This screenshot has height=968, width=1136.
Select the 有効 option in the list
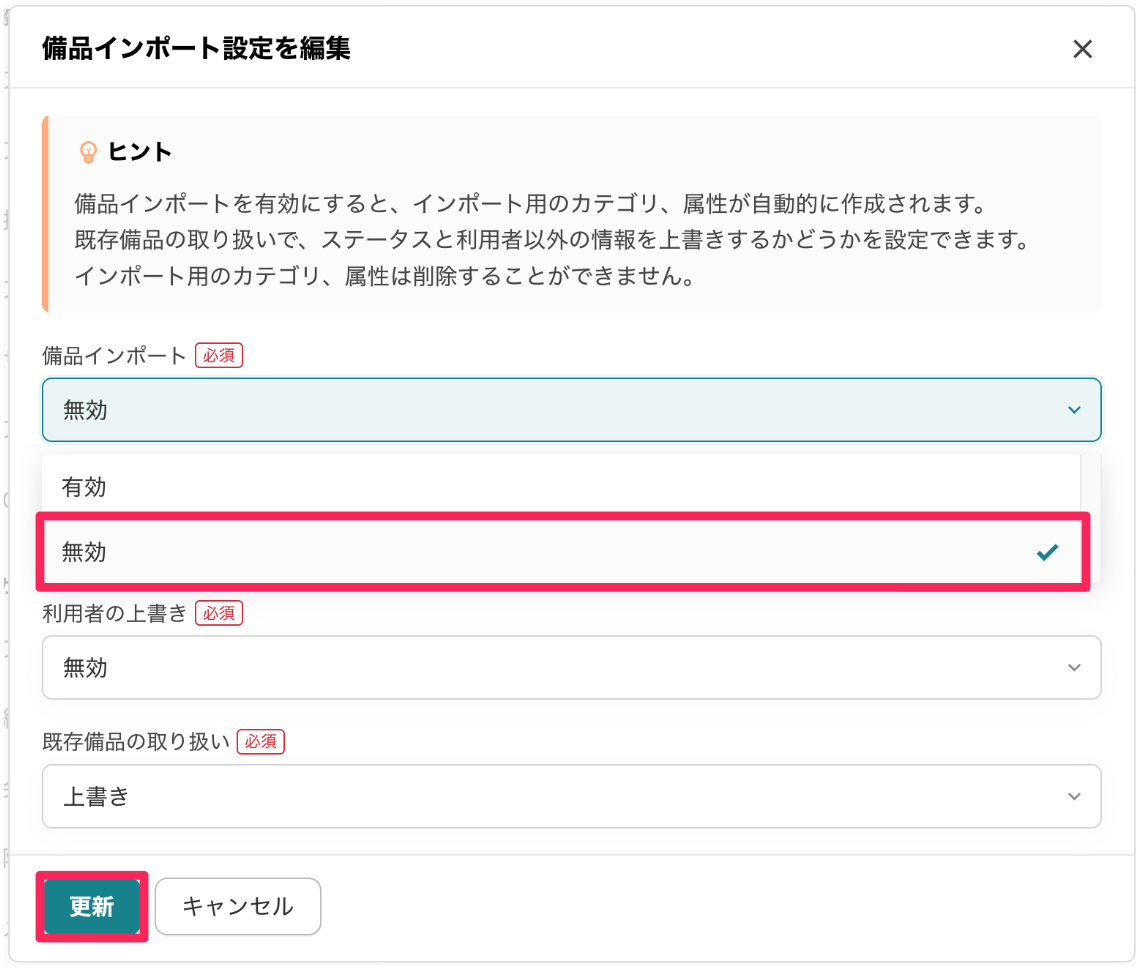pos(561,487)
